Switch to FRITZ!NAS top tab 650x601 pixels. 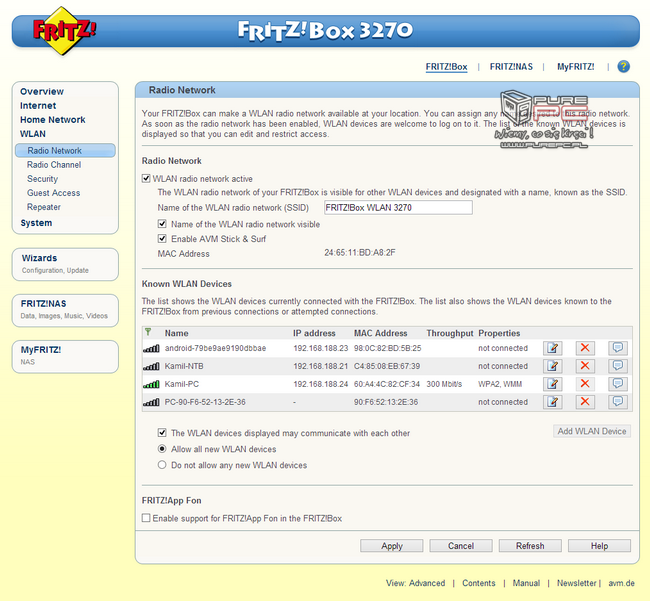click(x=511, y=67)
